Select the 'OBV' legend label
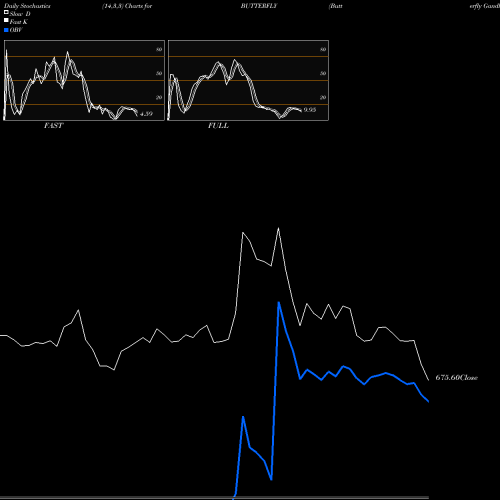Screen dimensions: 500x500 [x=16, y=30]
